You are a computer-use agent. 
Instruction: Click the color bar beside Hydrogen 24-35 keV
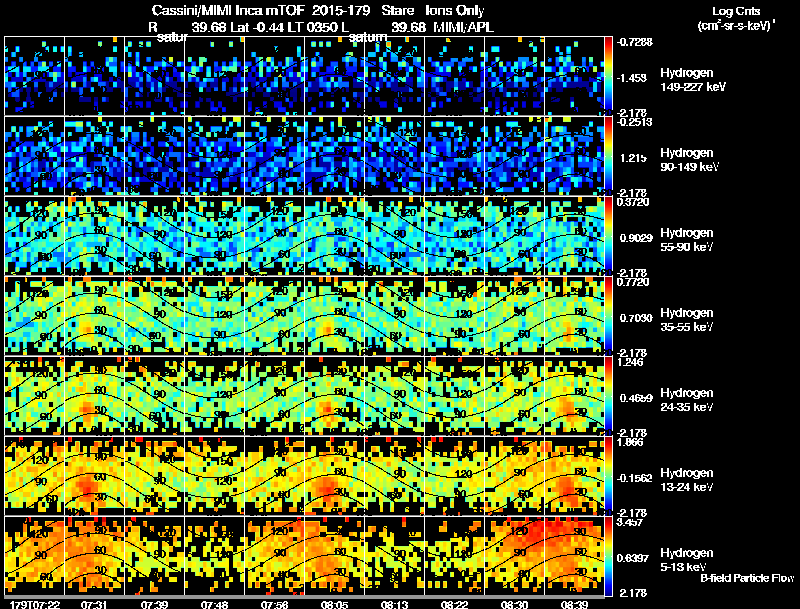point(608,396)
